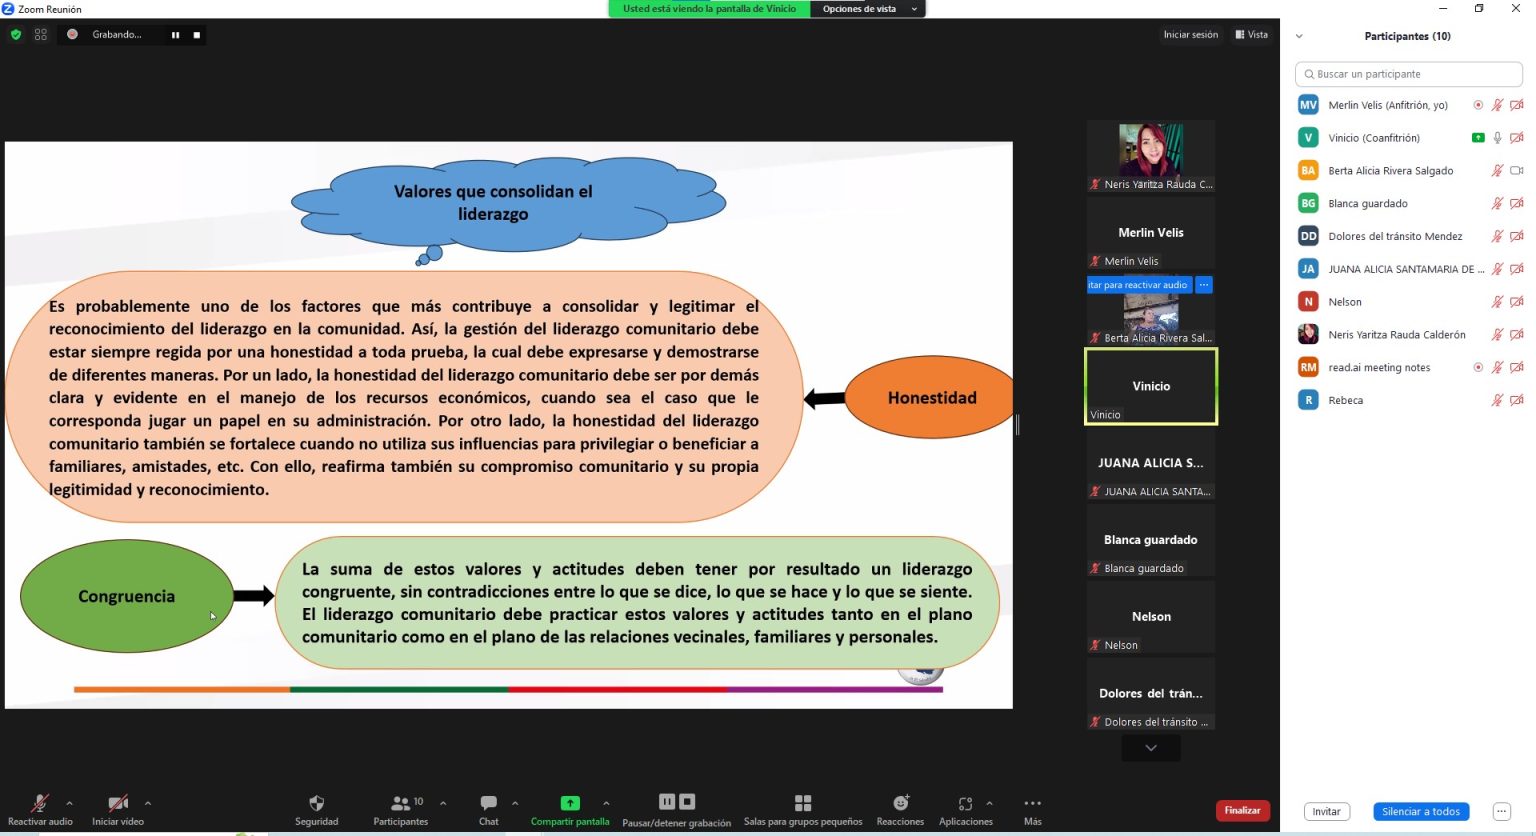Screen dimensions: 1536x836
Task: Expand audio options arrow beside Reactivar audio
Action: 69,803
